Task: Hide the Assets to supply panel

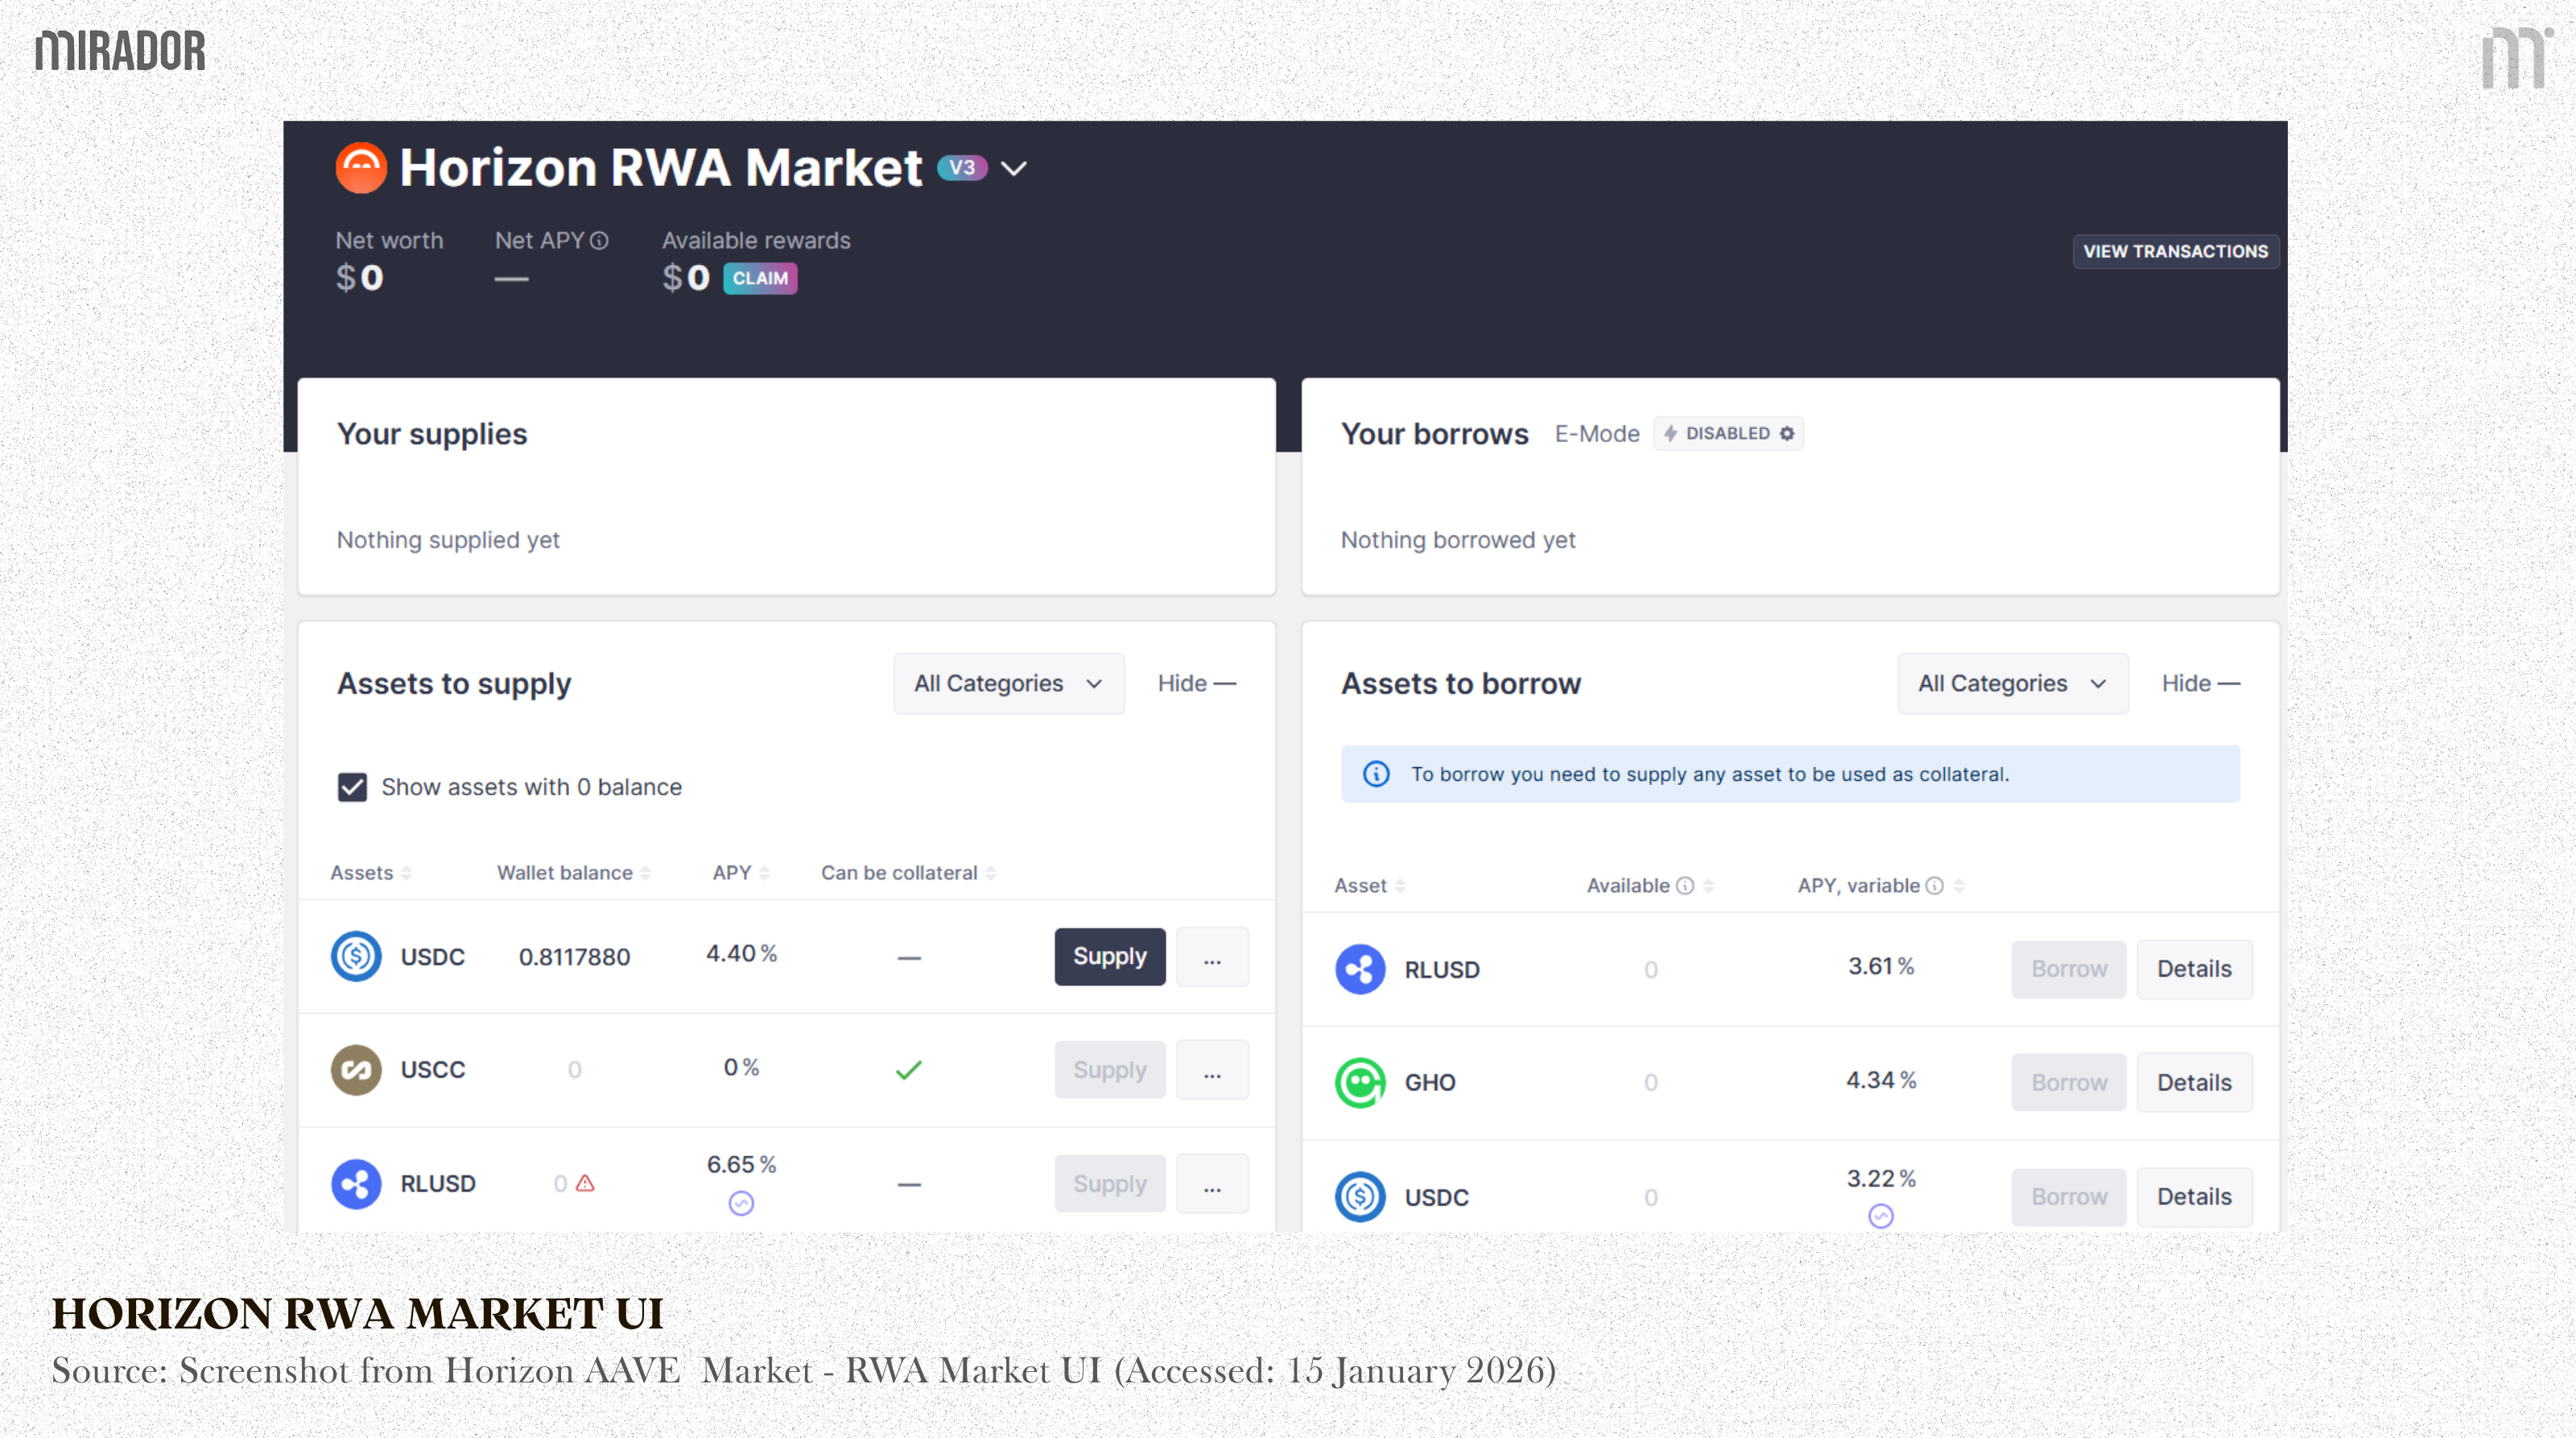Action: [1196, 683]
